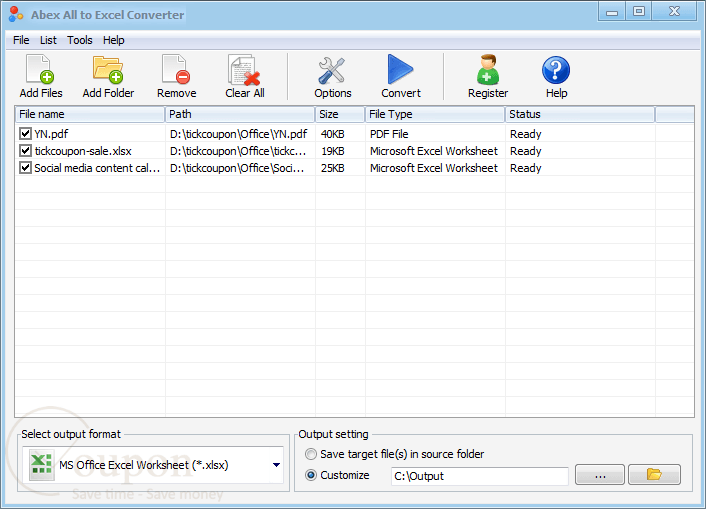Click the browse '...' button

click(x=600, y=475)
